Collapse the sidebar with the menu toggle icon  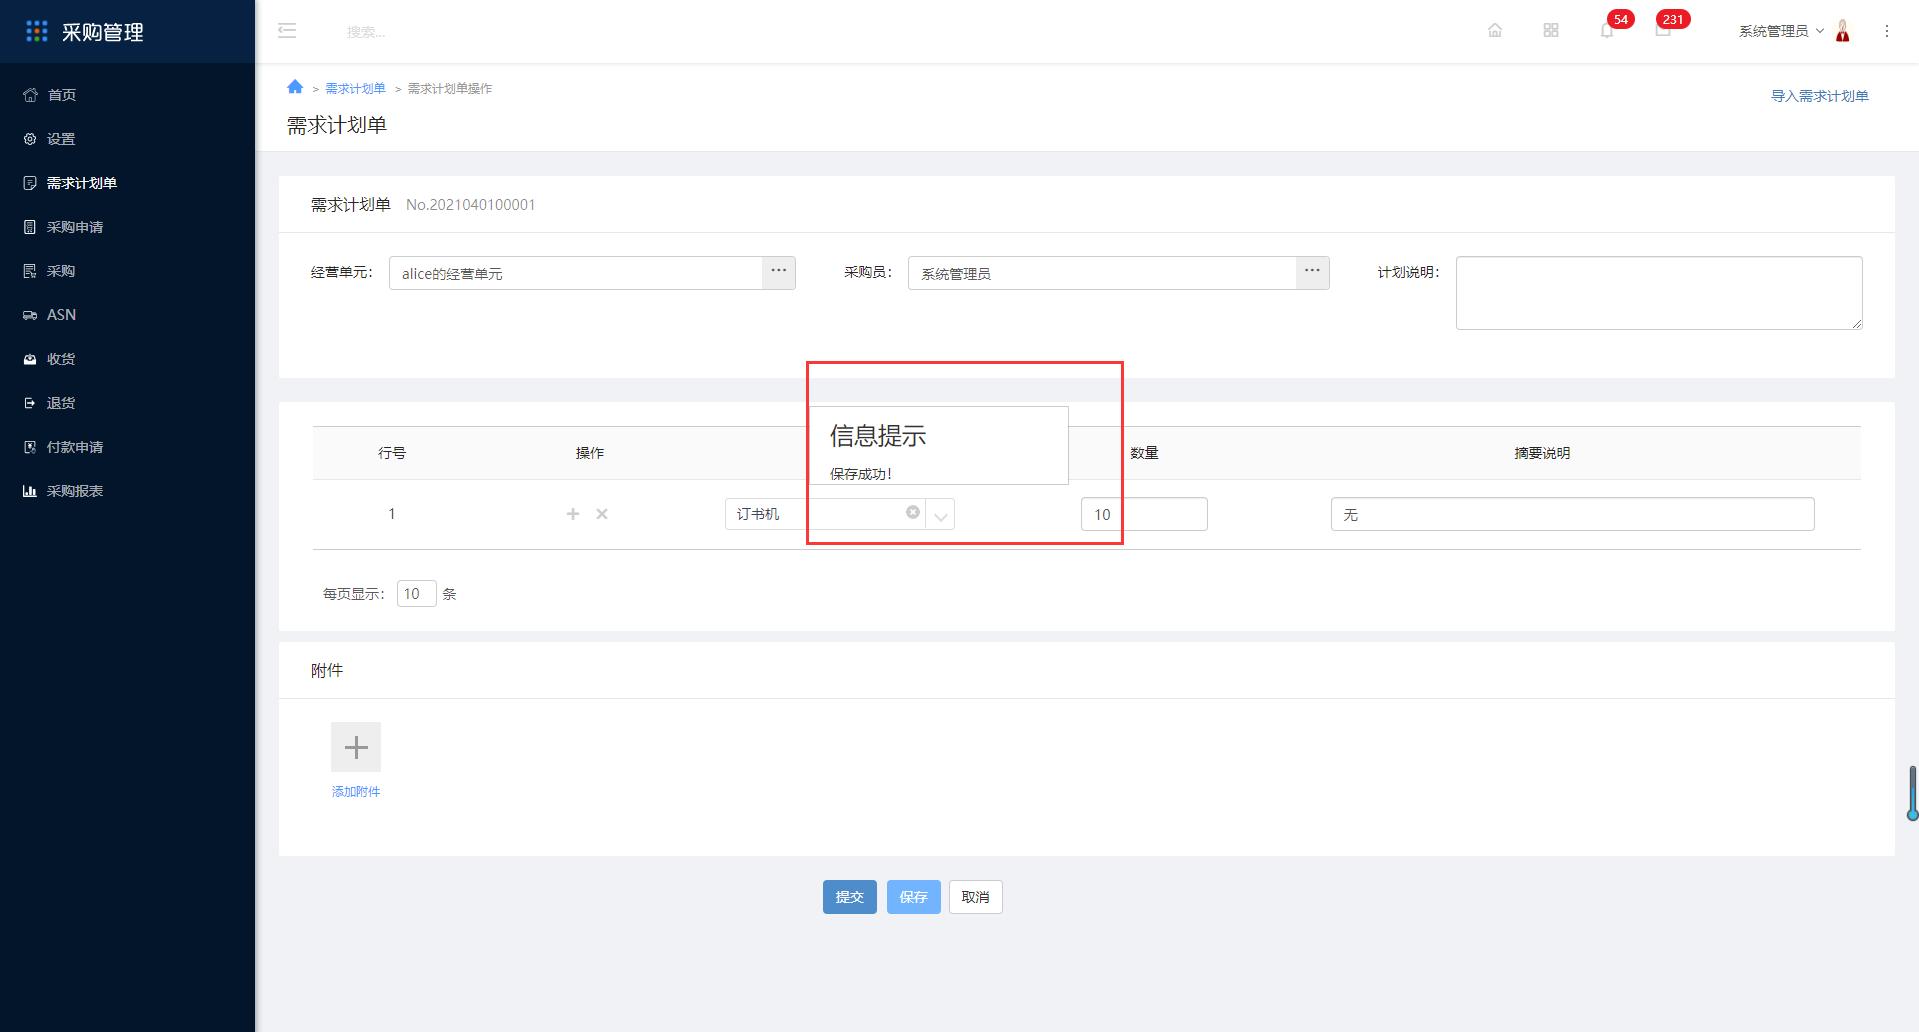[x=287, y=31]
